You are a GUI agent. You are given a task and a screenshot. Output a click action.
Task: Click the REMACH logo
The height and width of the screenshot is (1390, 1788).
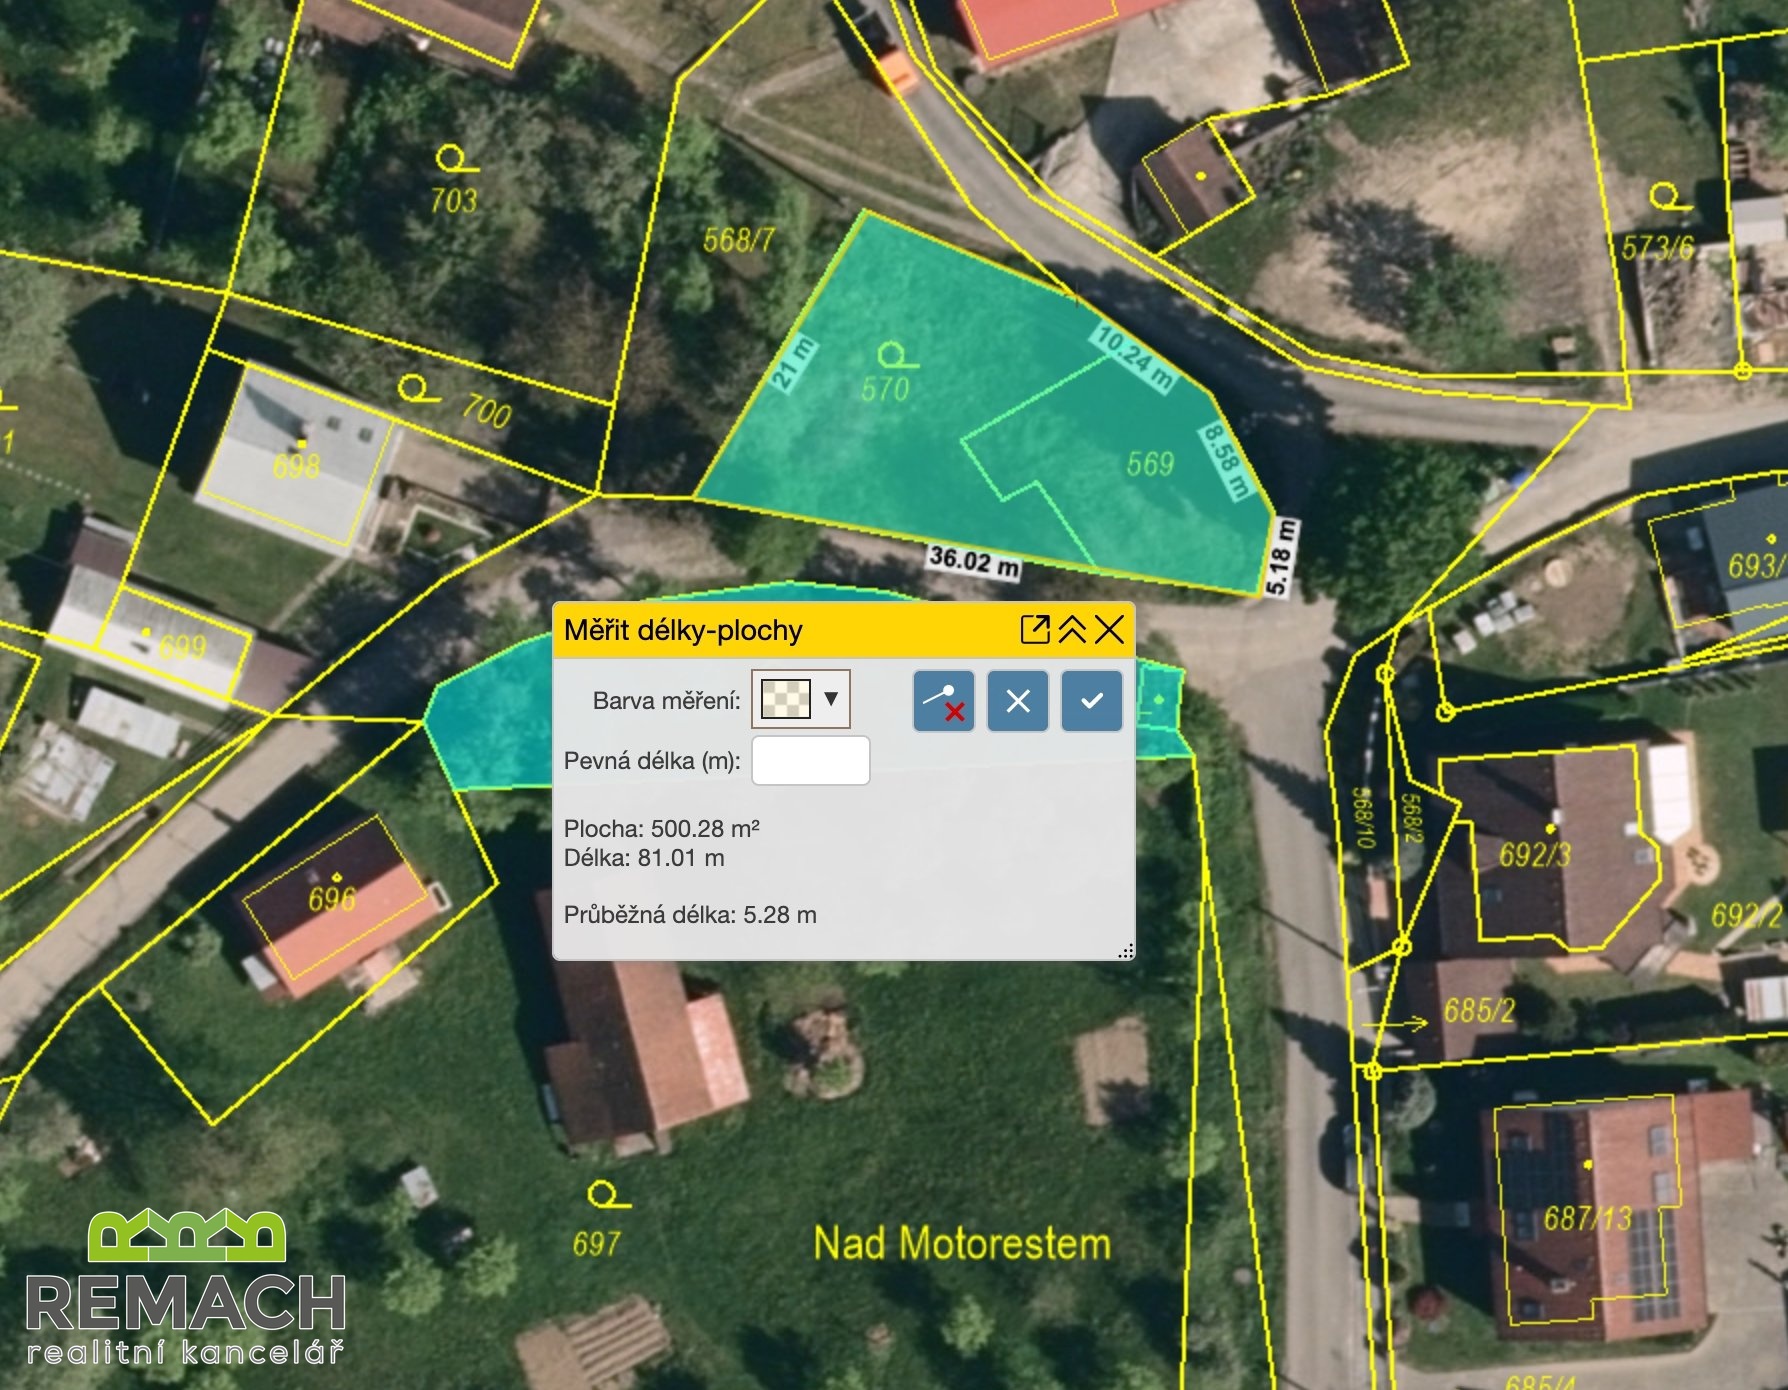coord(186,1287)
